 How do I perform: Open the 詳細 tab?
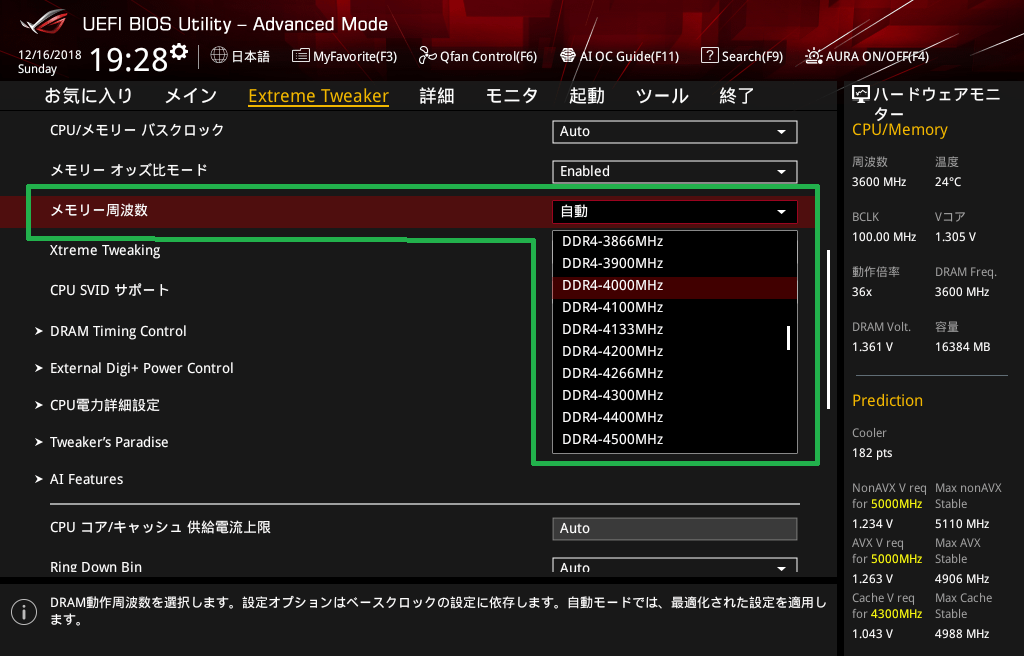(437, 96)
